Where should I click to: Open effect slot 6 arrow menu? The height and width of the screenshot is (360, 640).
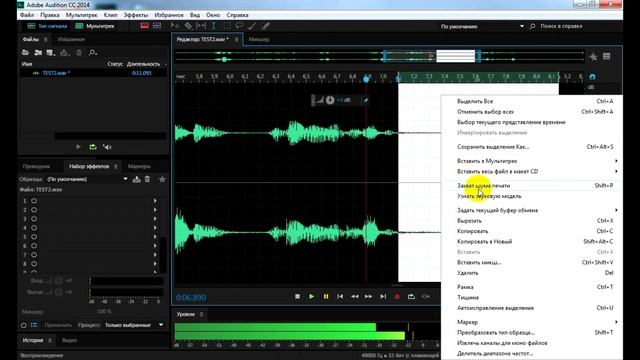(155, 246)
